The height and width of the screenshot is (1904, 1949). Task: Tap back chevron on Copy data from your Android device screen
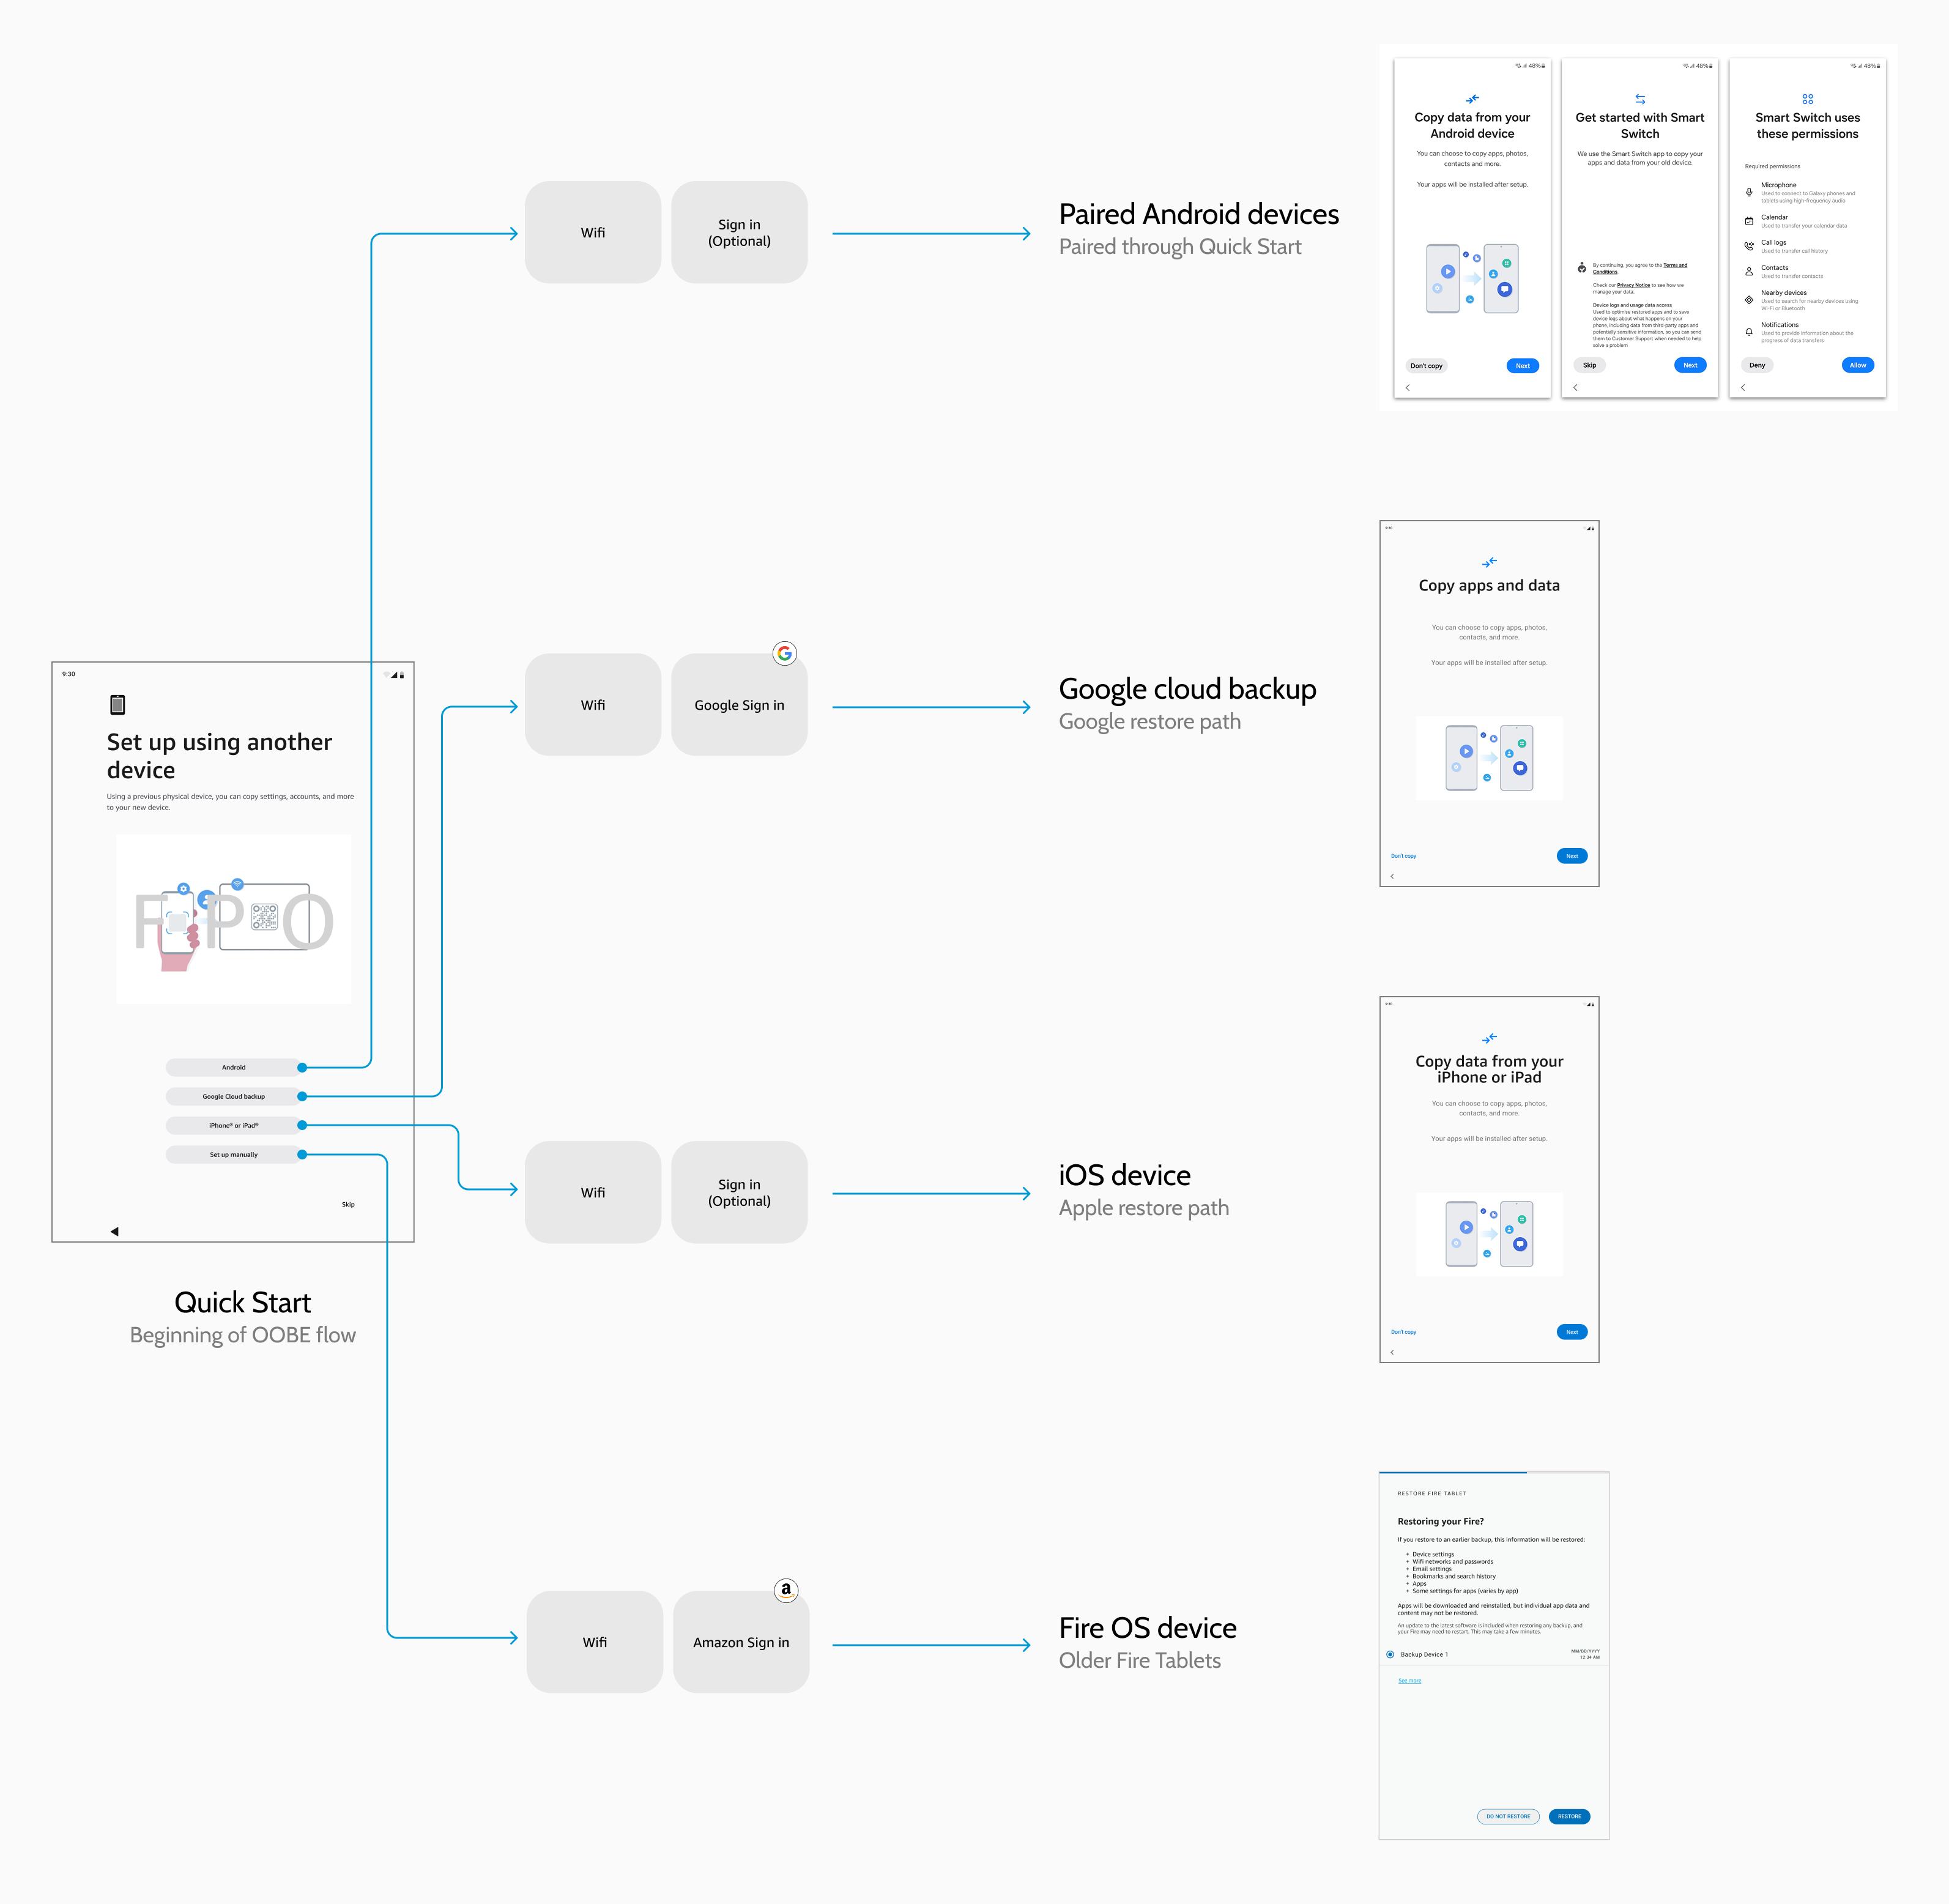pos(1408,387)
